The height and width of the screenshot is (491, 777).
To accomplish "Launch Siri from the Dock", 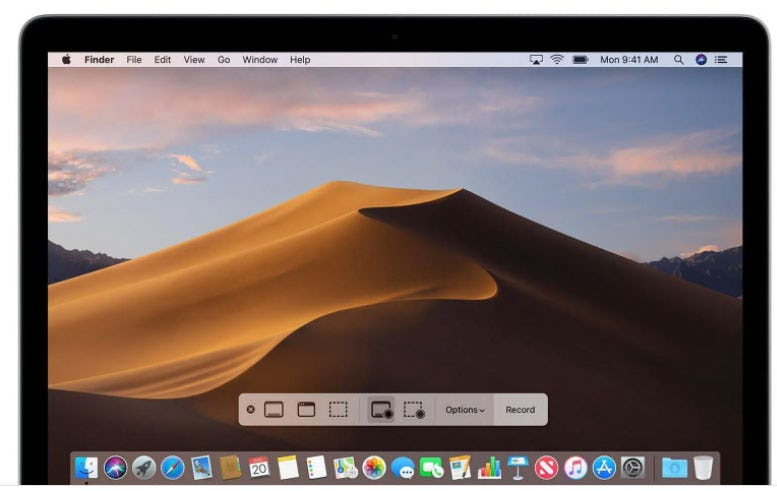I will click(115, 468).
